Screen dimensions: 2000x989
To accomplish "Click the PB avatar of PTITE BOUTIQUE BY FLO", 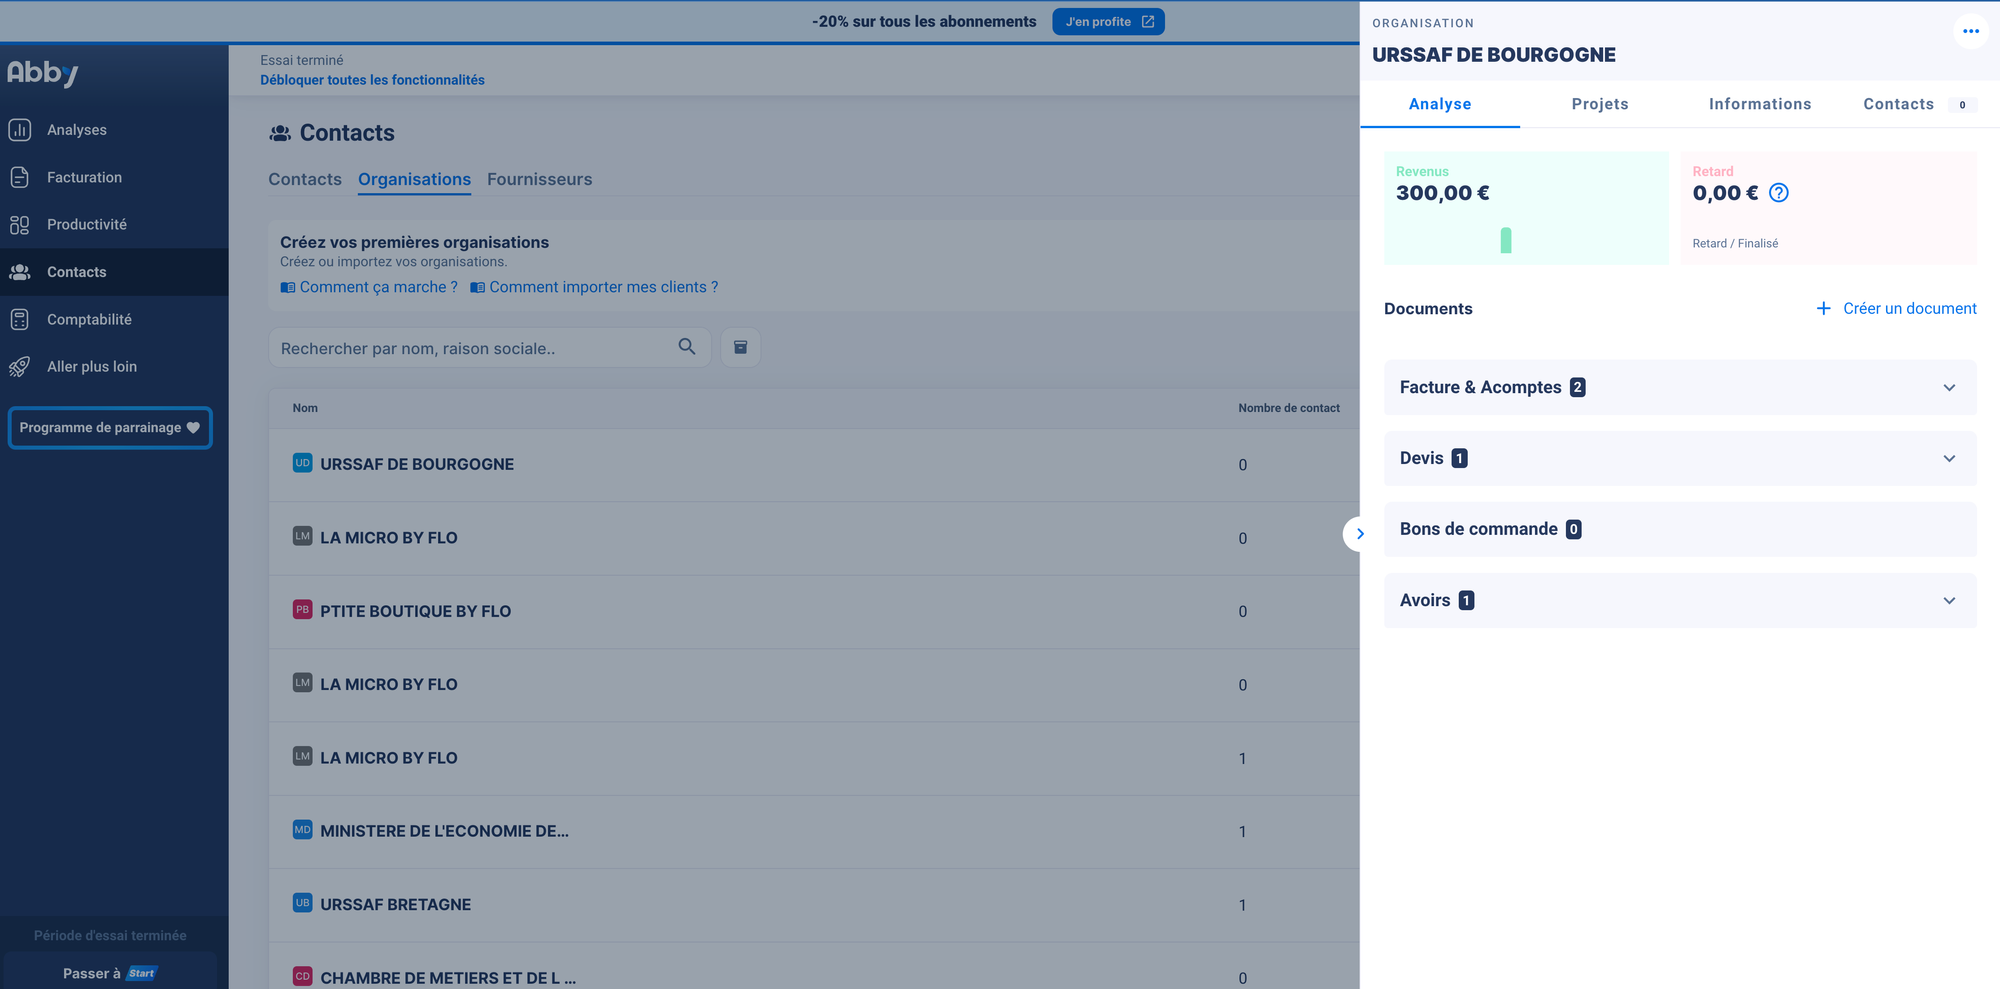I will pyautogui.click(x=302, y=610).
